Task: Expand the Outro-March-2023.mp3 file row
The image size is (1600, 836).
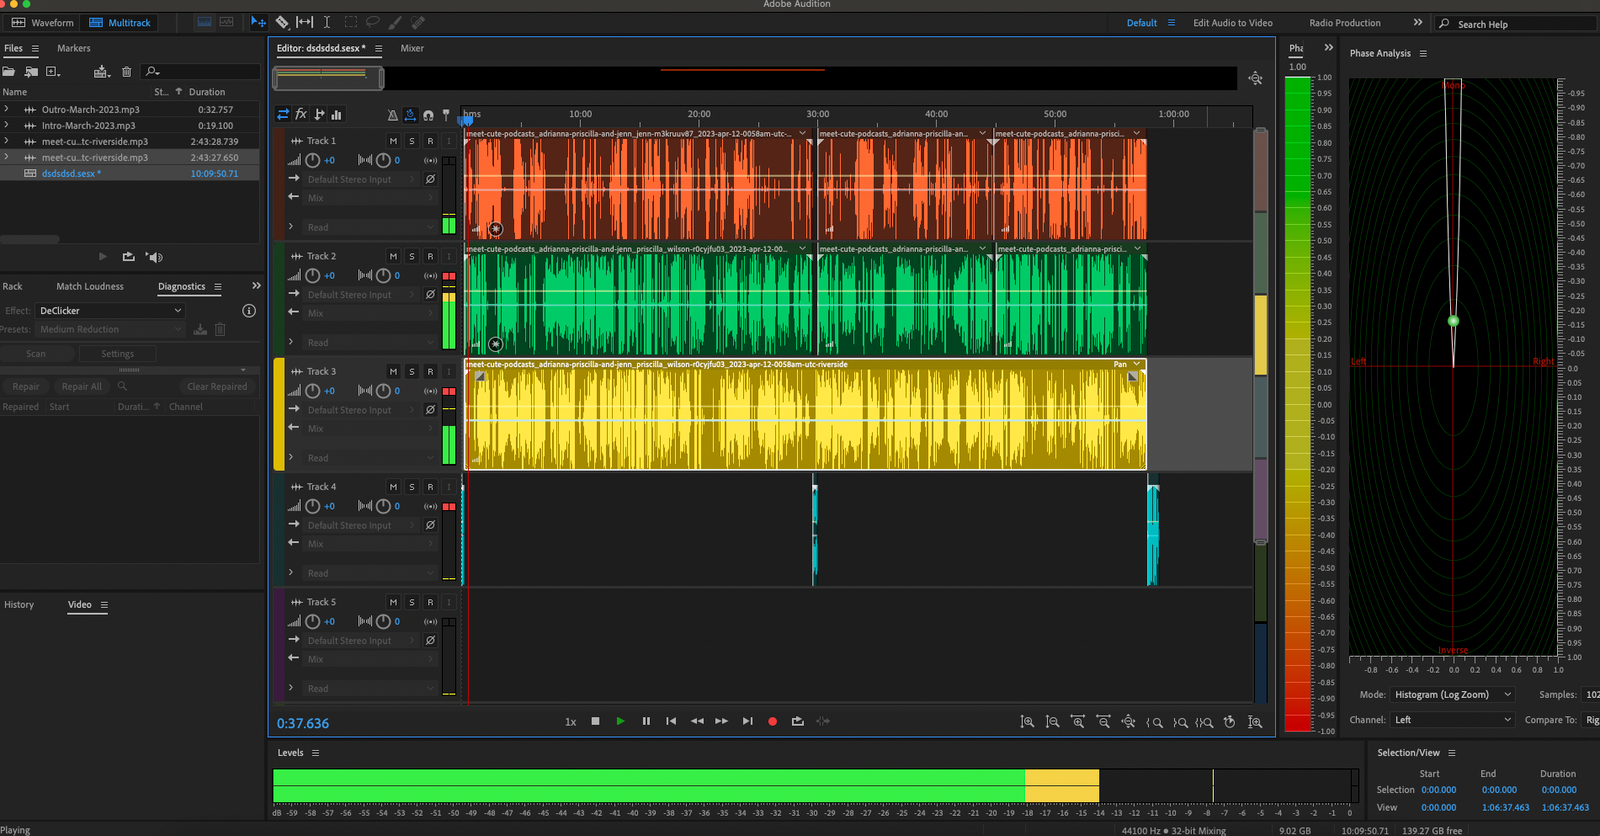Action: tap(7, 109)
